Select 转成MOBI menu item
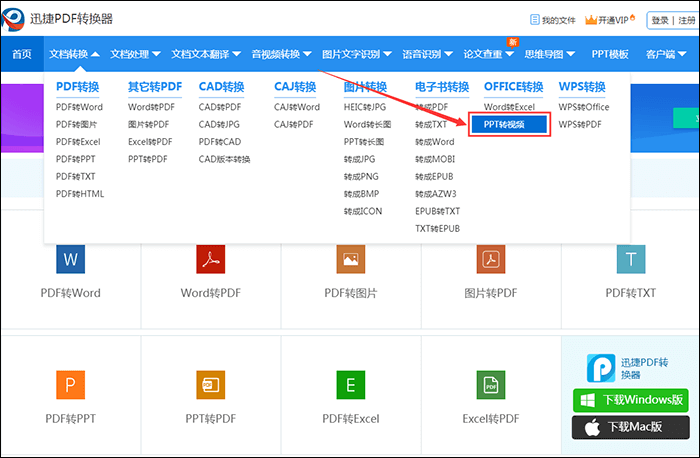Image resolution: width=700 pixels, height=458 pixels. 435,159
